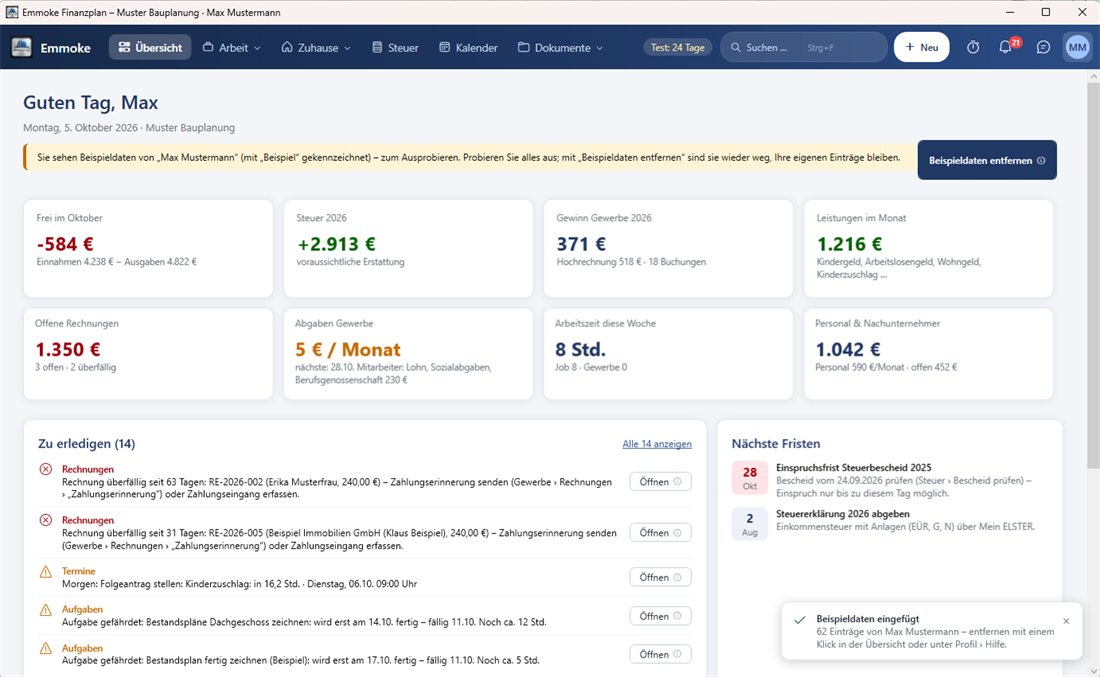Click the magnifier icon in the search box
This screenshot has width=1100, height=677.
(736, 47)
